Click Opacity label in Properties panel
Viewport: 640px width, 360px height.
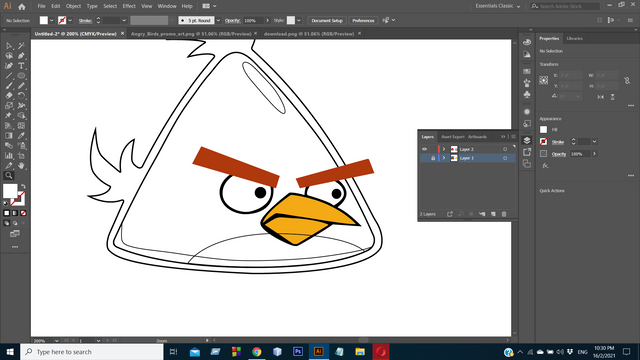tap(559, 154)
